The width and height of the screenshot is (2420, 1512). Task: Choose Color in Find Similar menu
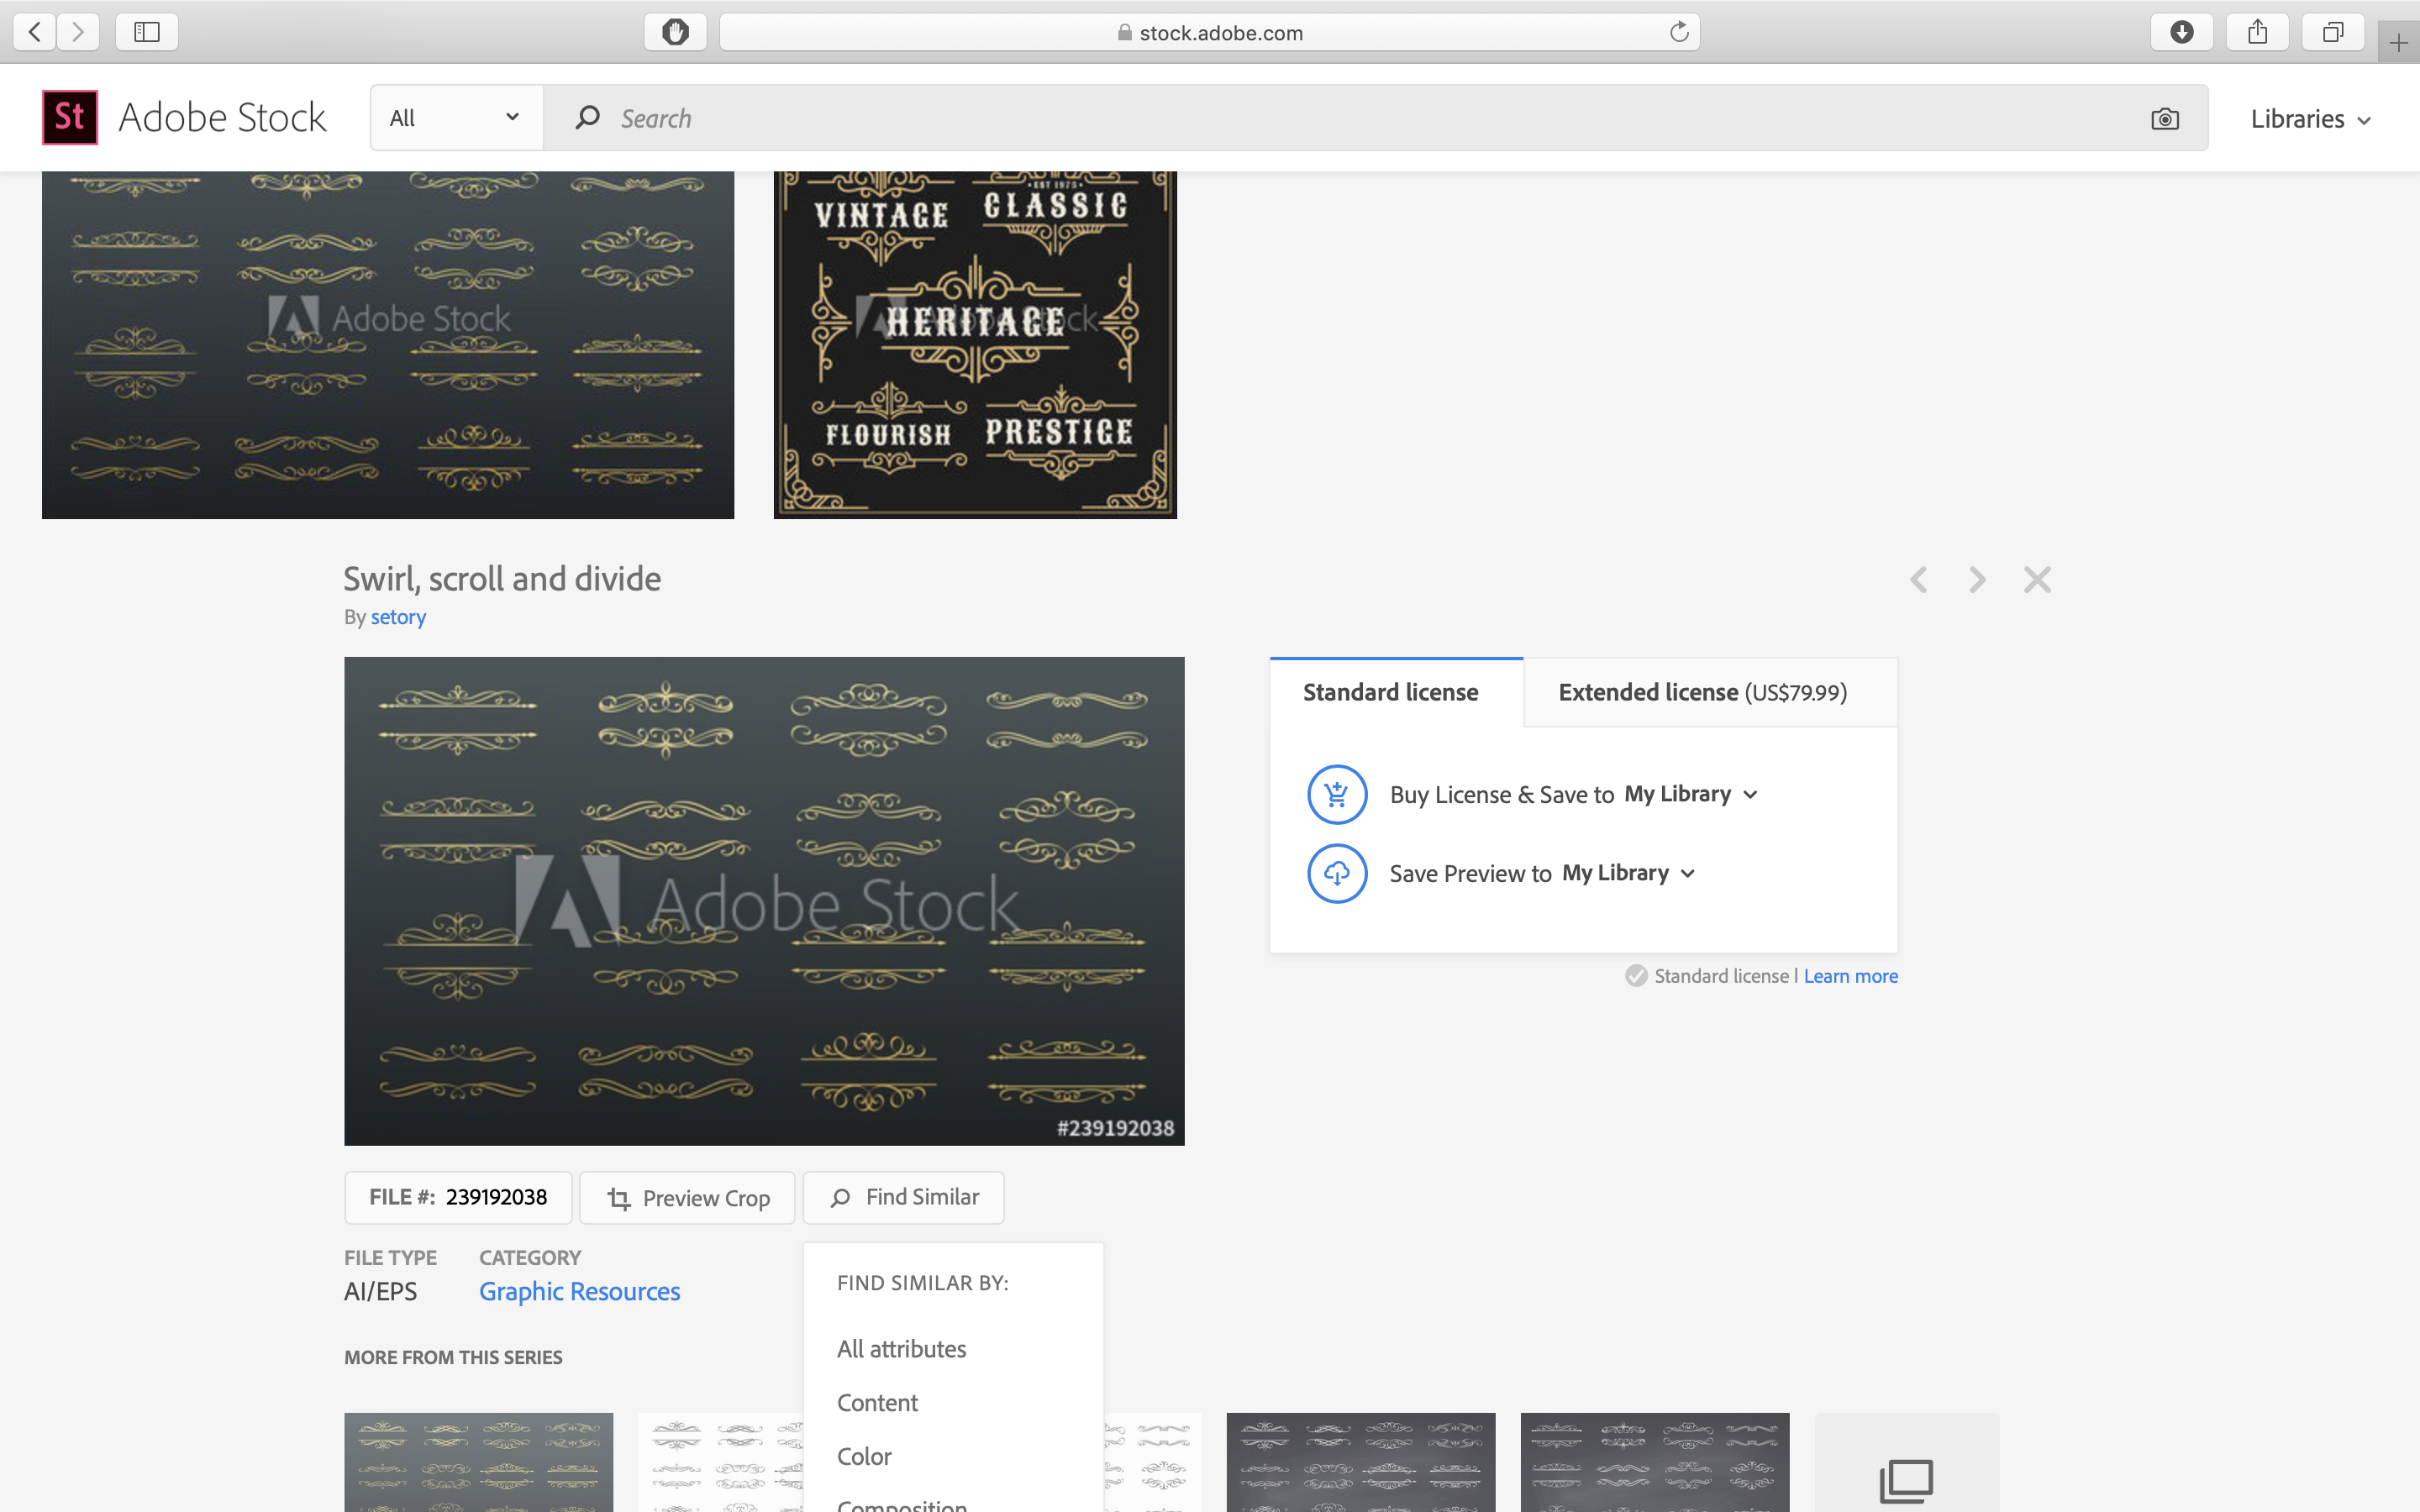[864, 1456]
